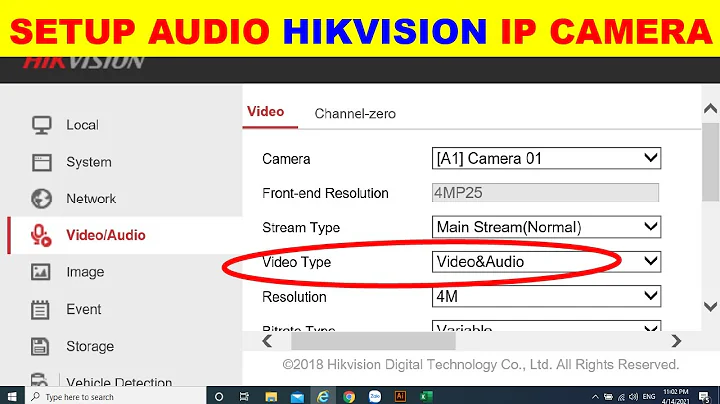
Task: Click the vertical scrollbar down arrow
Action: tap(710, 306)
